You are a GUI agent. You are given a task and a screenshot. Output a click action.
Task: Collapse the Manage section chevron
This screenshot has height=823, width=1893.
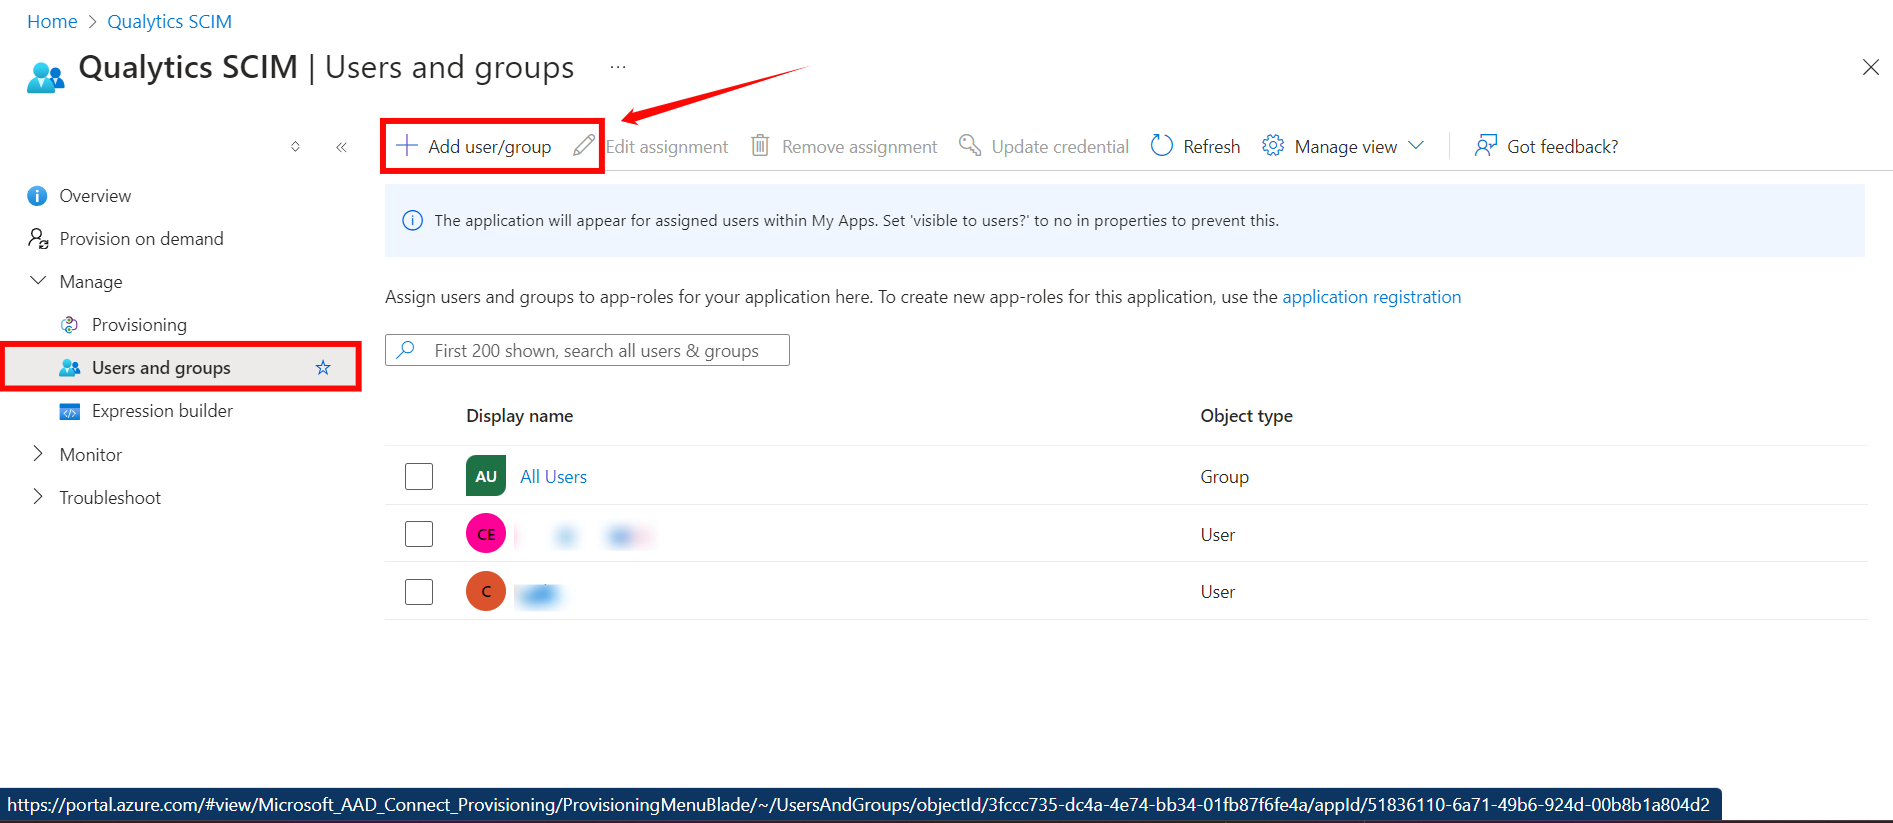pyautogui.click(x=38, y=281)
